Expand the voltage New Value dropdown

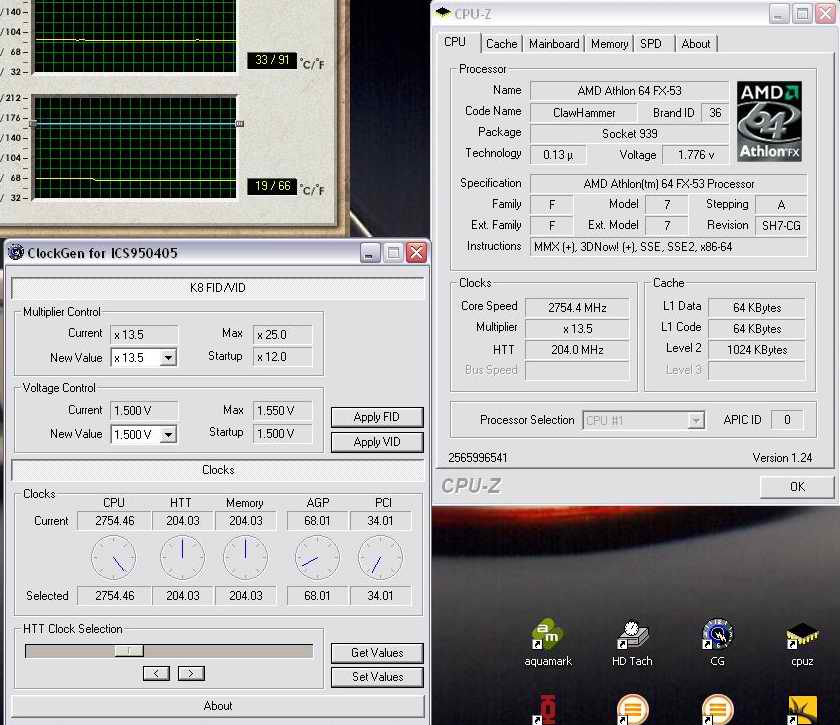(168, 434)
